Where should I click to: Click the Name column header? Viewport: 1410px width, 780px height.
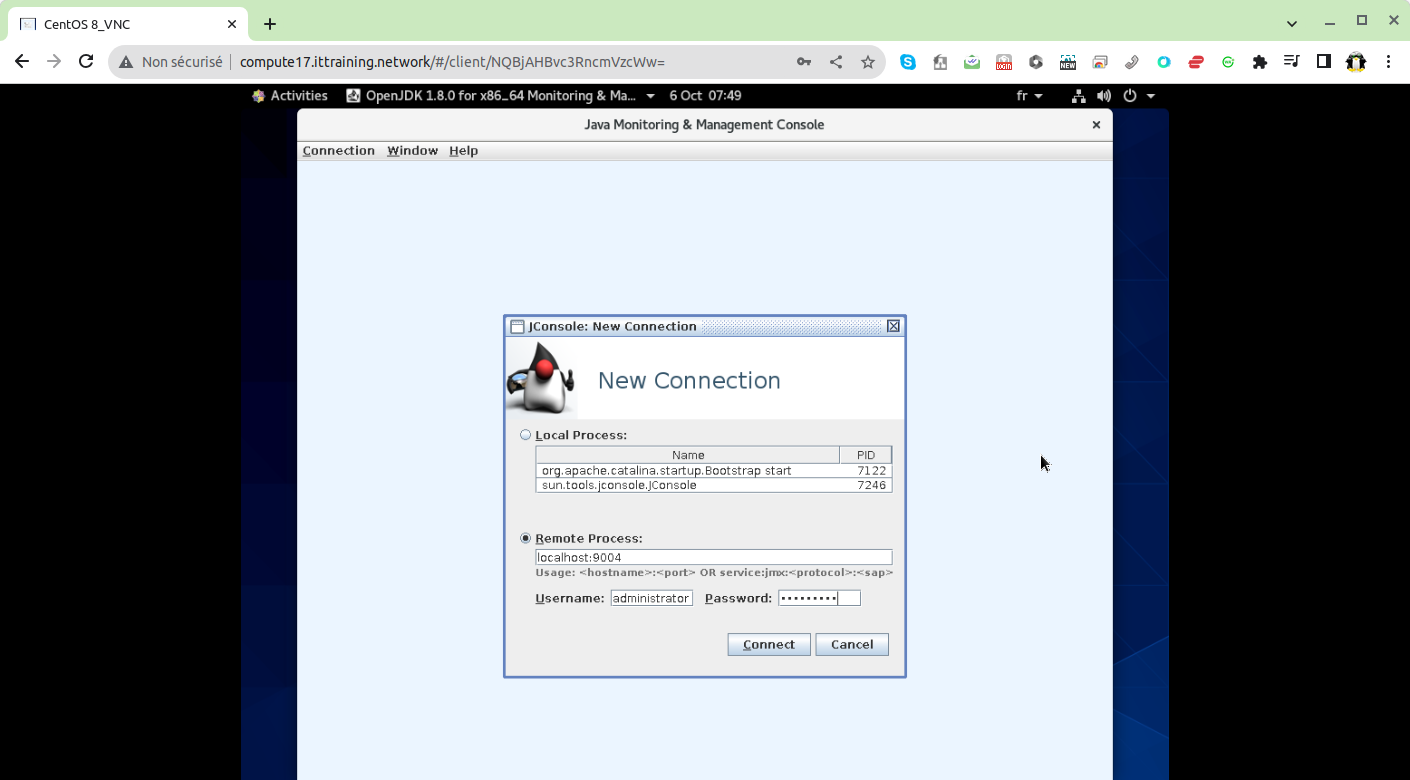[x=688, y=455]
